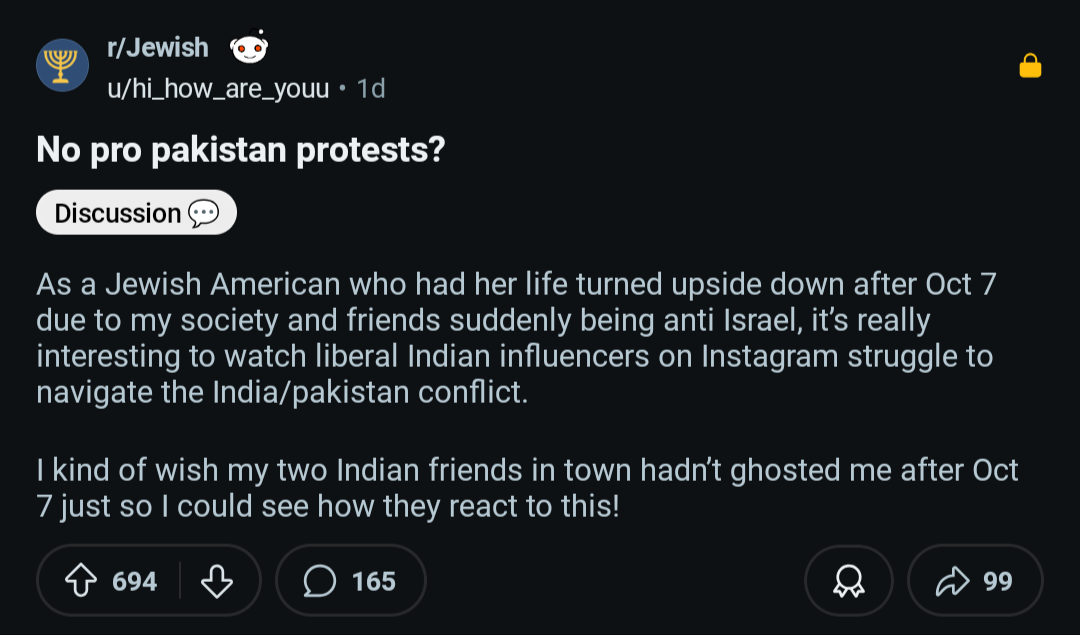Image resolution: width=1080 pixels, height=635 pixels.
Task: Downvote the post with the down arrow
Action: (x=217, y=581)
